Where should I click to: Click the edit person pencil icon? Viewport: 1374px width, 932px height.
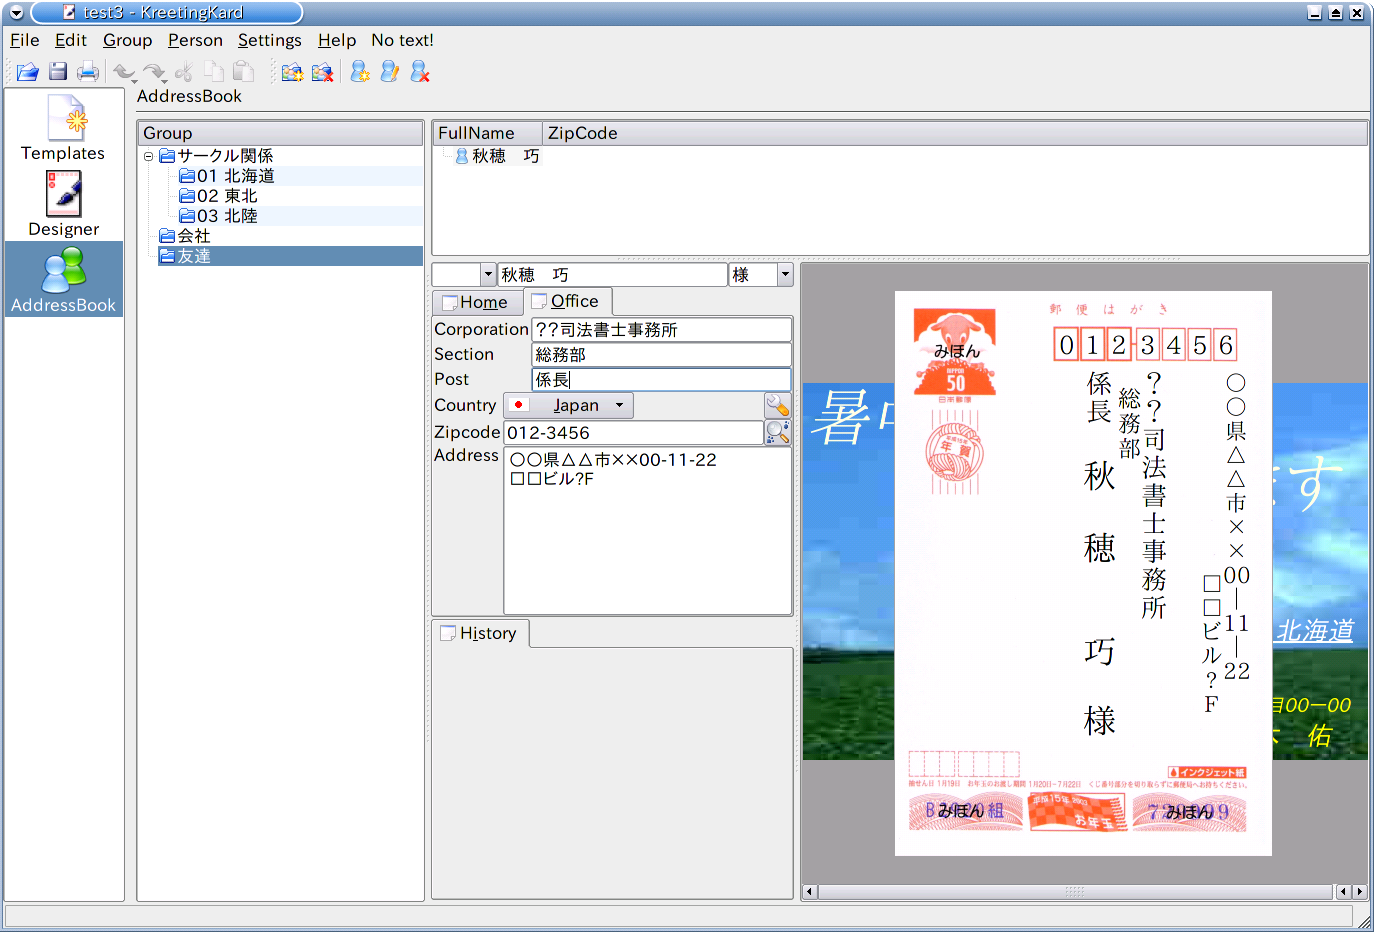(x=390, y=72)
